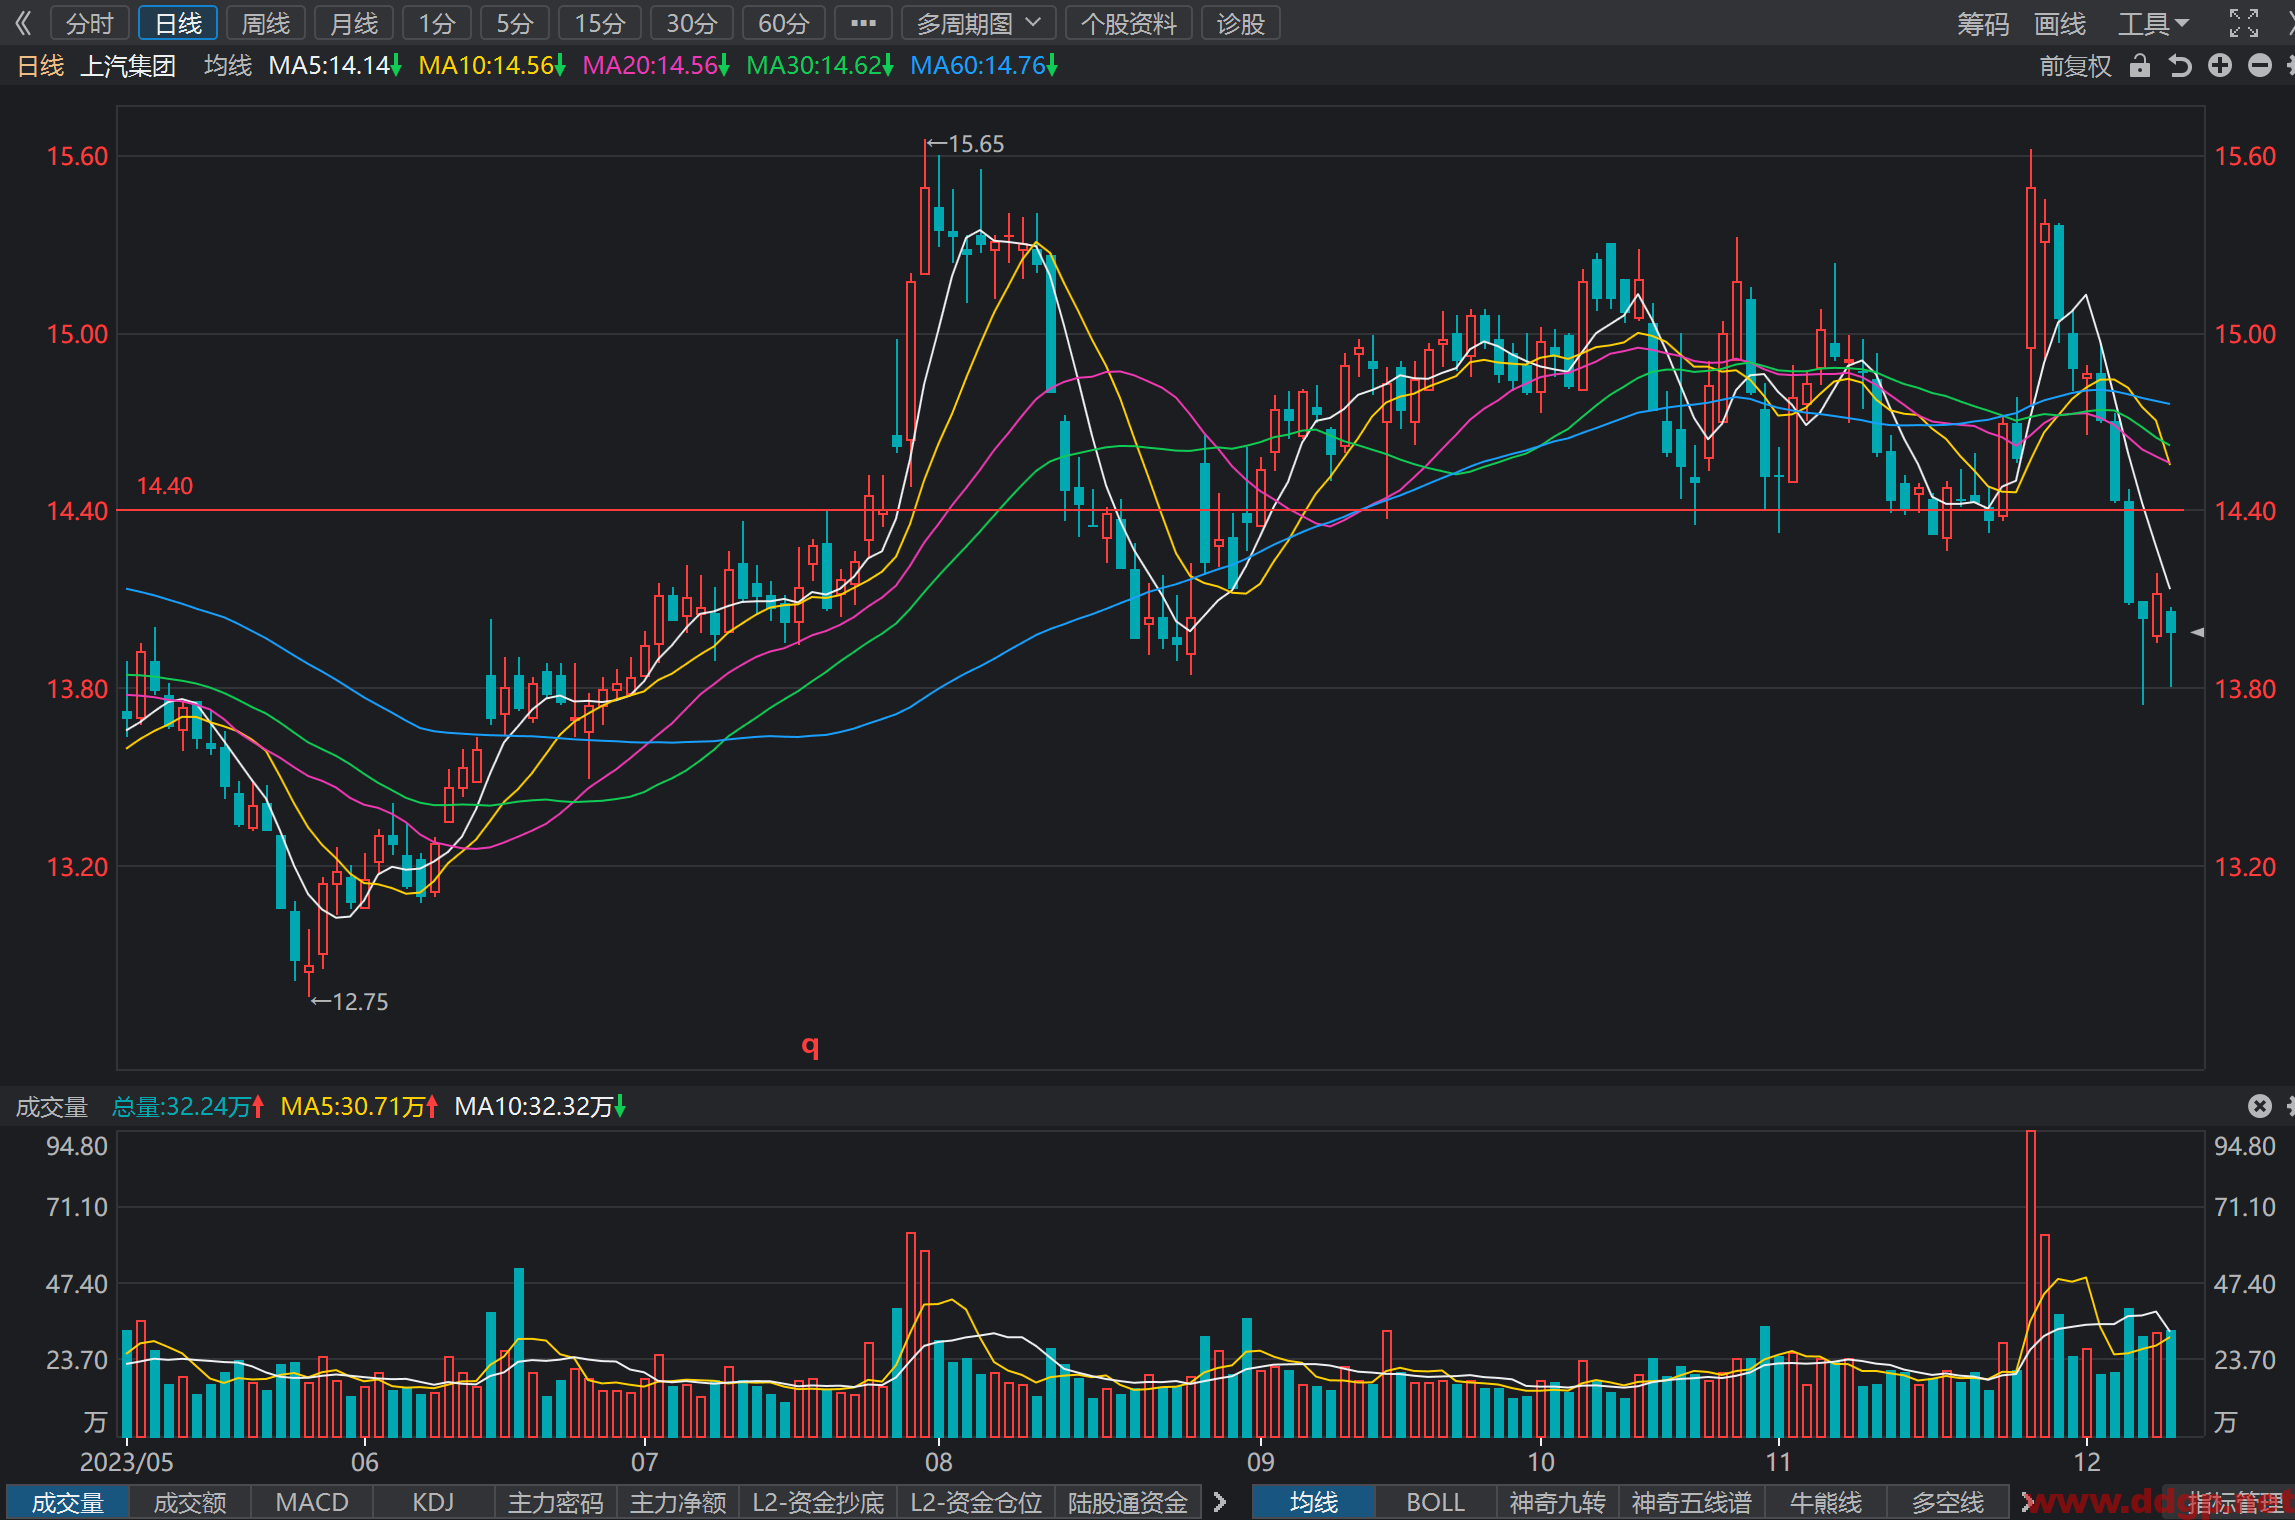The image size is (2295, 1520).
Task: Open 个股资料 stock info
Action: pyautogui.click(x=1129, y=23)
